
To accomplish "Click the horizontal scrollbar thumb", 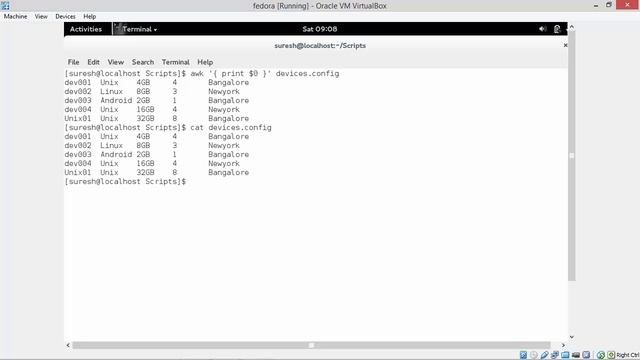I will pos(311,345).
